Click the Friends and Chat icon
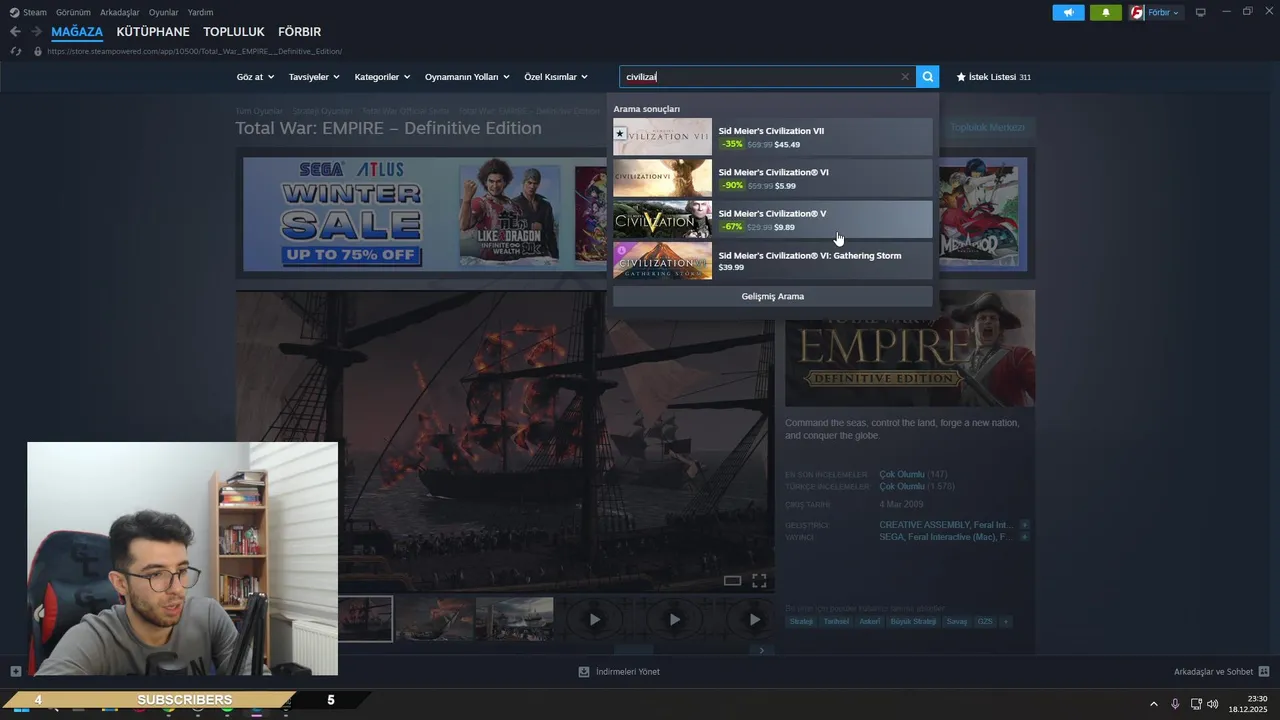The image size is (1280, 720). (1264, 672)
